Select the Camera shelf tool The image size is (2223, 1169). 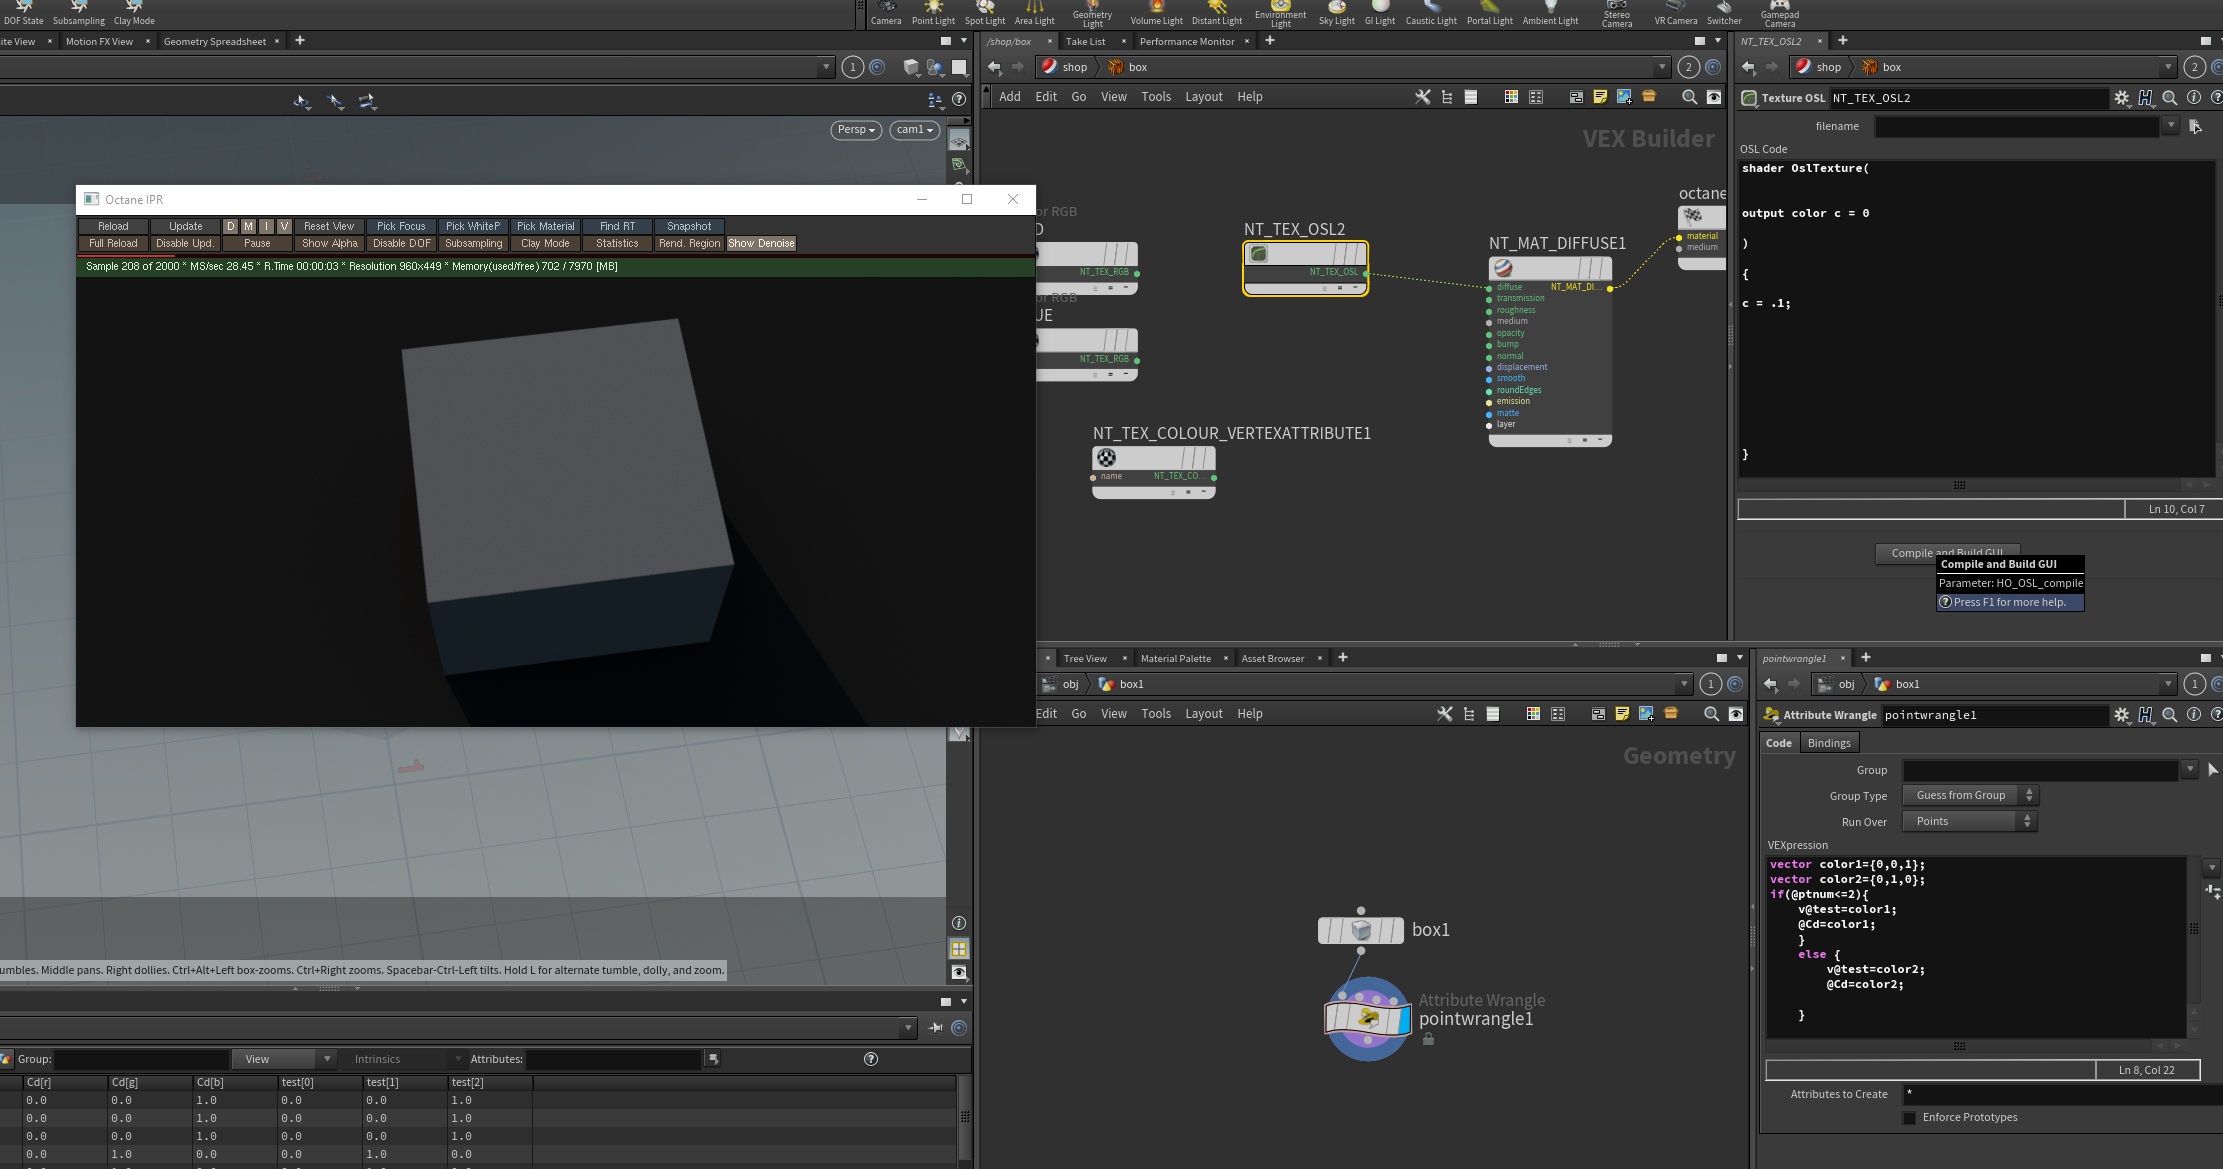(x=885, y=13)
